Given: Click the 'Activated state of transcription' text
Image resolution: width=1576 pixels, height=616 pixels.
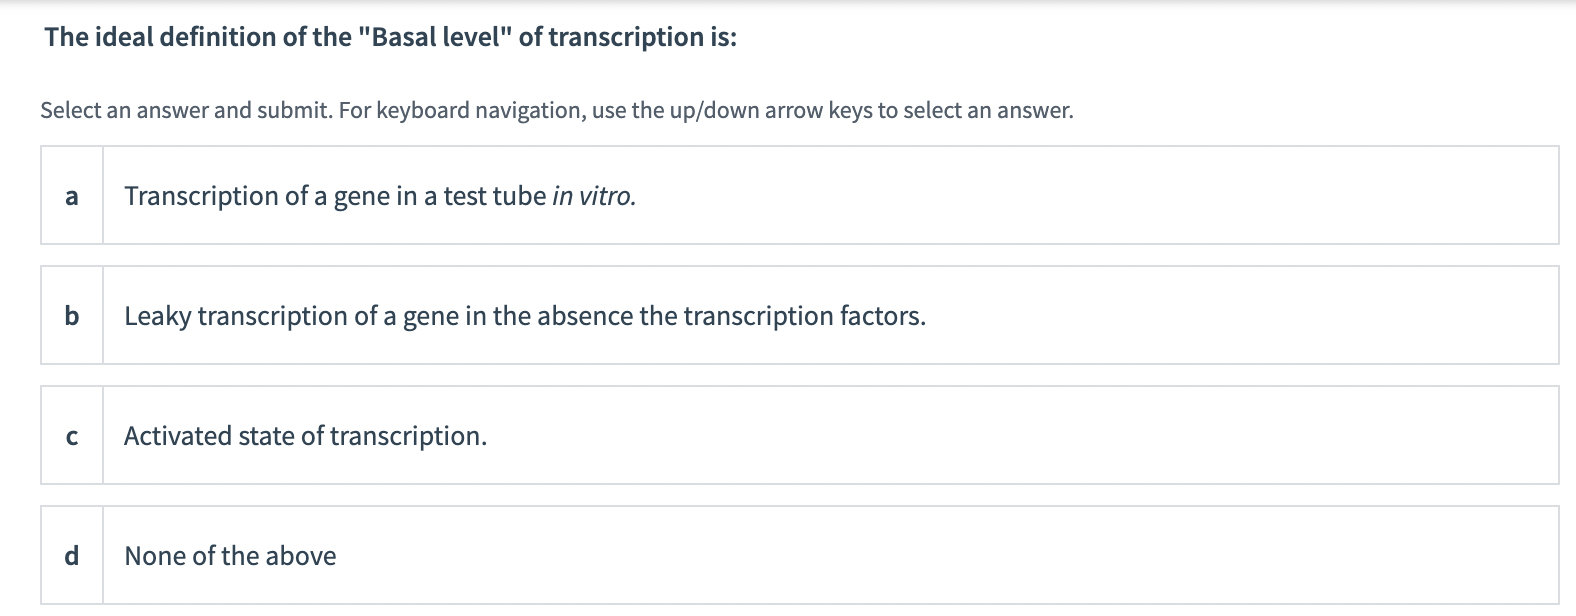Looking at the screenshot, I should pos(305,436).
